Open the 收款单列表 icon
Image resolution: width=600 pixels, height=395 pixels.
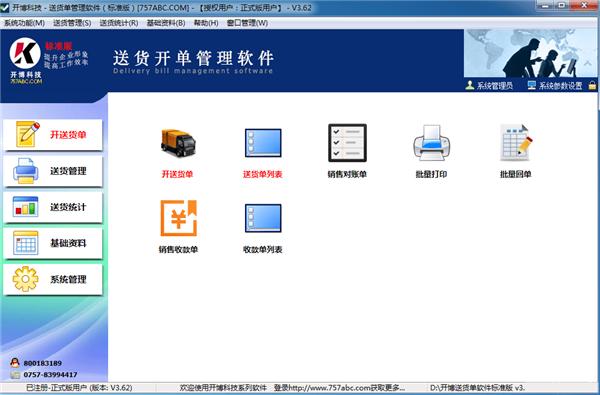coord(263,218)
